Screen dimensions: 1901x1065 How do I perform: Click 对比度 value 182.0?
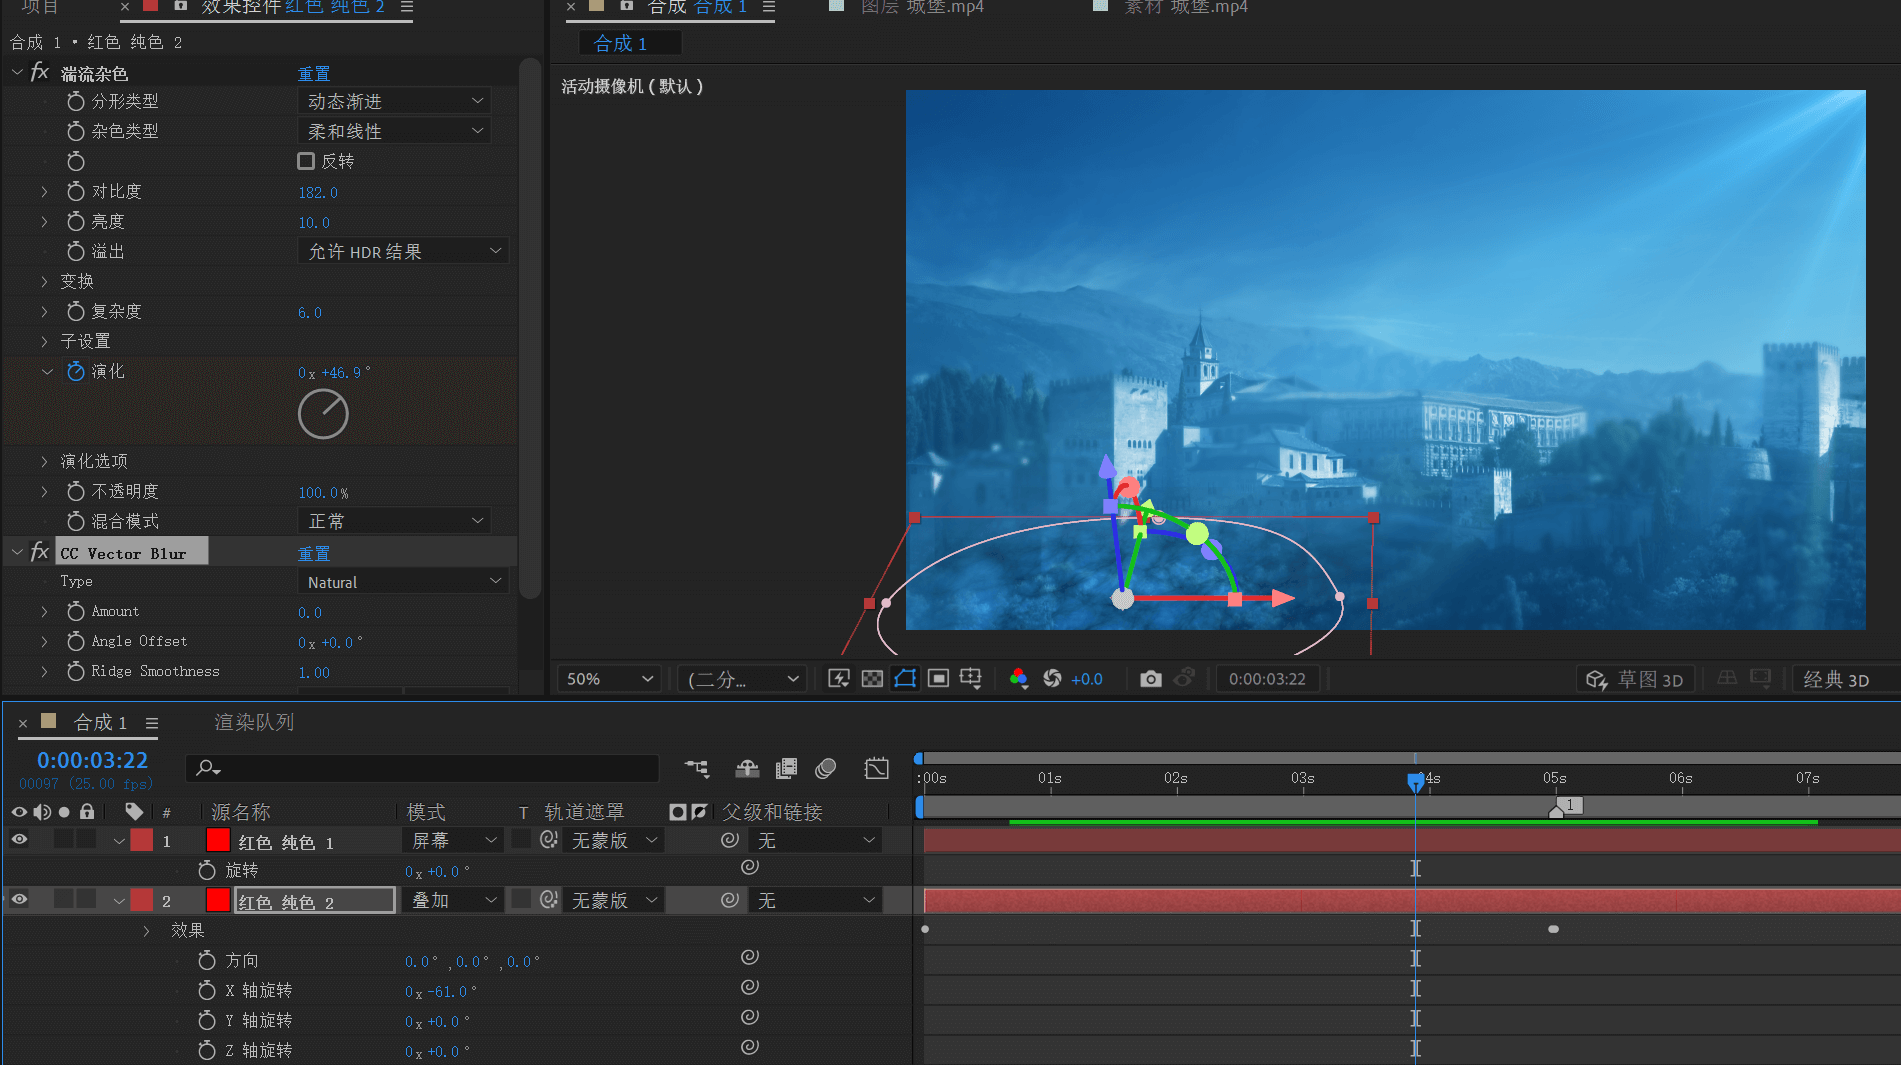coord(318,192)
